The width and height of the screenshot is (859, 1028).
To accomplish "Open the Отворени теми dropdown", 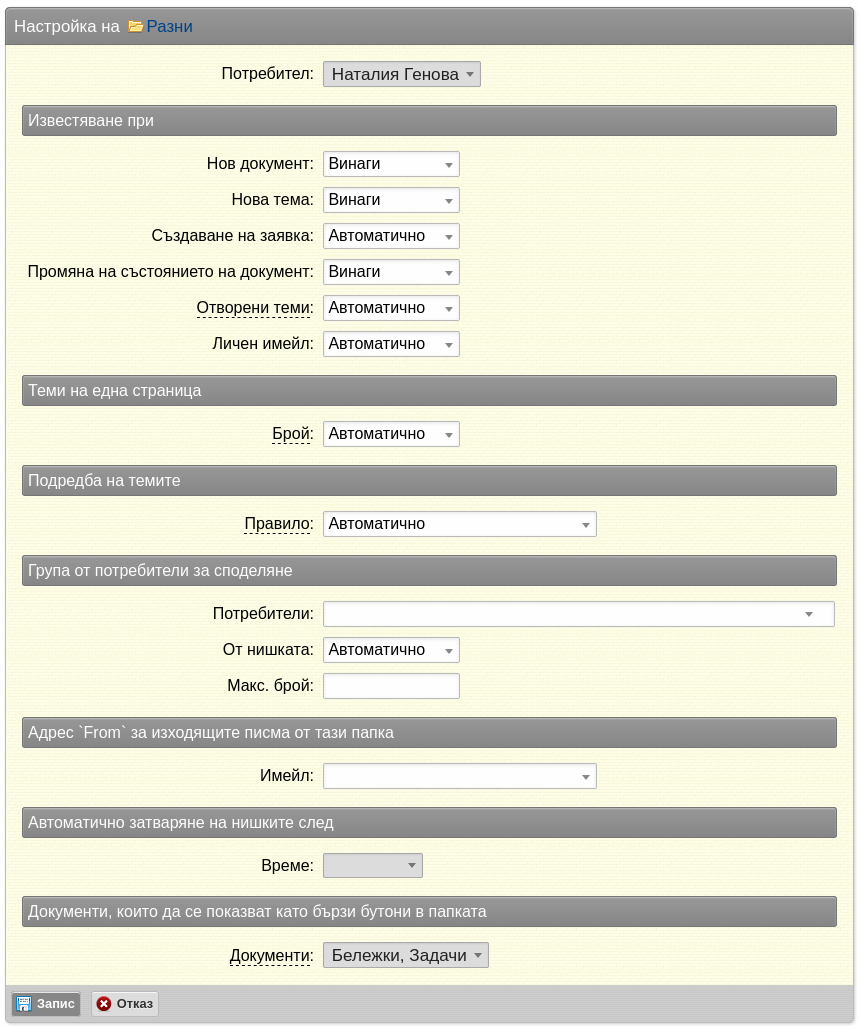I will coord(391,308).
